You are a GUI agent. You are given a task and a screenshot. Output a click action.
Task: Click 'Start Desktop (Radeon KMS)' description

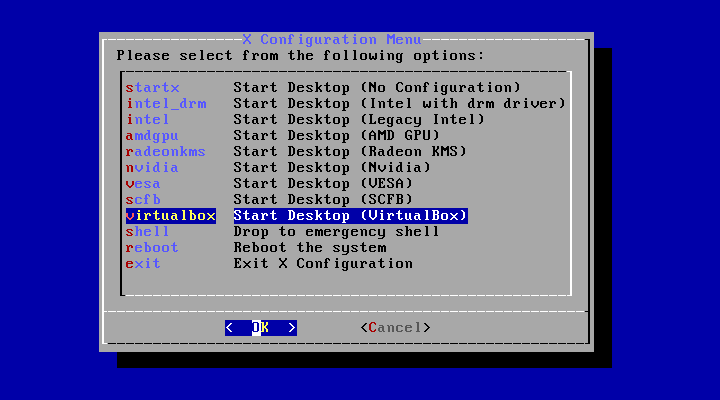pos(350,152)
